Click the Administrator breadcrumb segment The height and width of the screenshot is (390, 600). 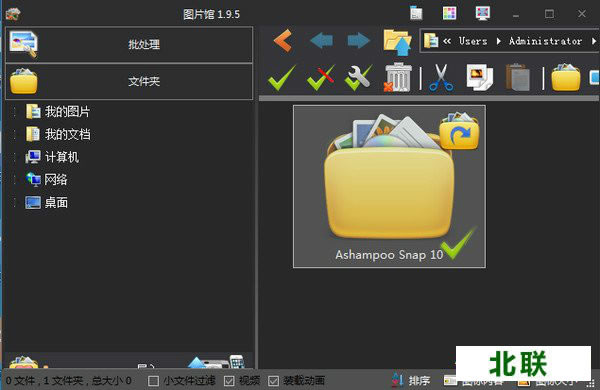tap(545, 41)
